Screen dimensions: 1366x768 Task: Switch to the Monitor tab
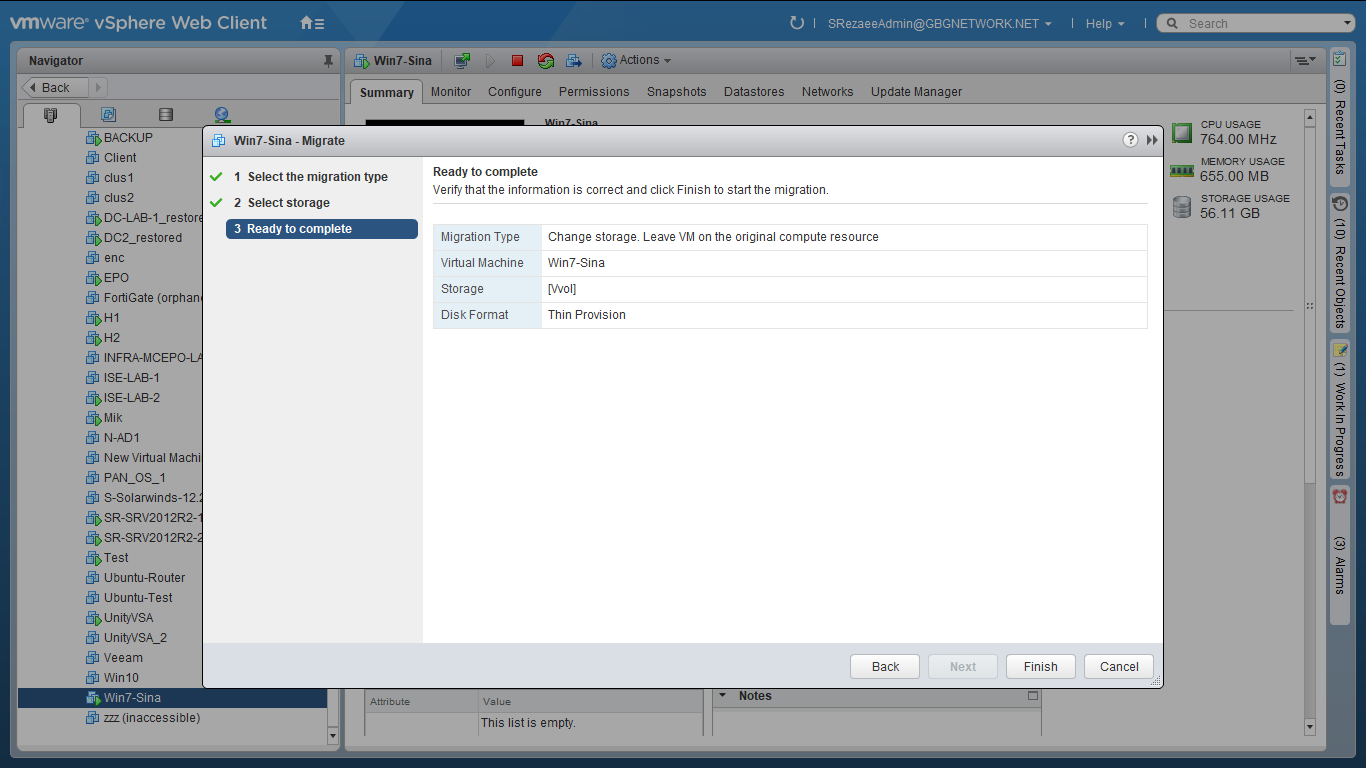click(x=451, y=92)
